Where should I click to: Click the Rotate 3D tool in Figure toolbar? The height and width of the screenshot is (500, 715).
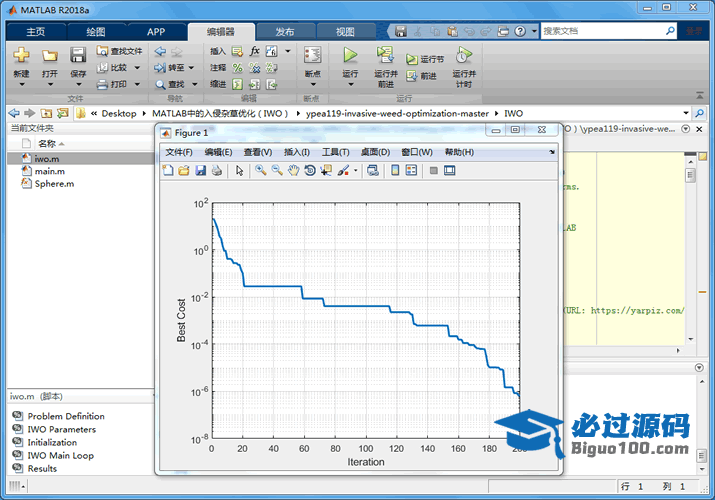pos(310,171)
